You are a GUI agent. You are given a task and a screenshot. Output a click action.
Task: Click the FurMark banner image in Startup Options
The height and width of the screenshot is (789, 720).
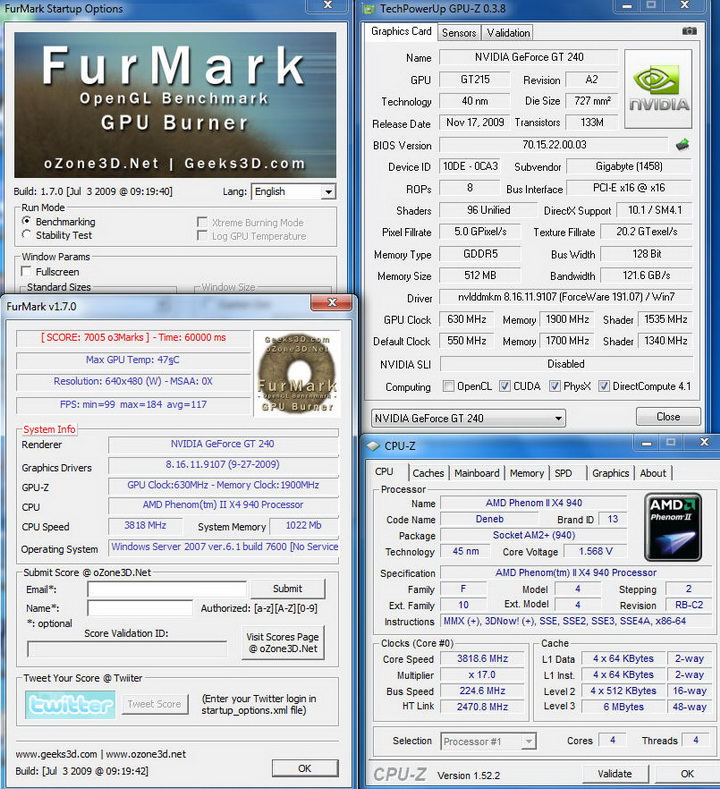[175, 105]
